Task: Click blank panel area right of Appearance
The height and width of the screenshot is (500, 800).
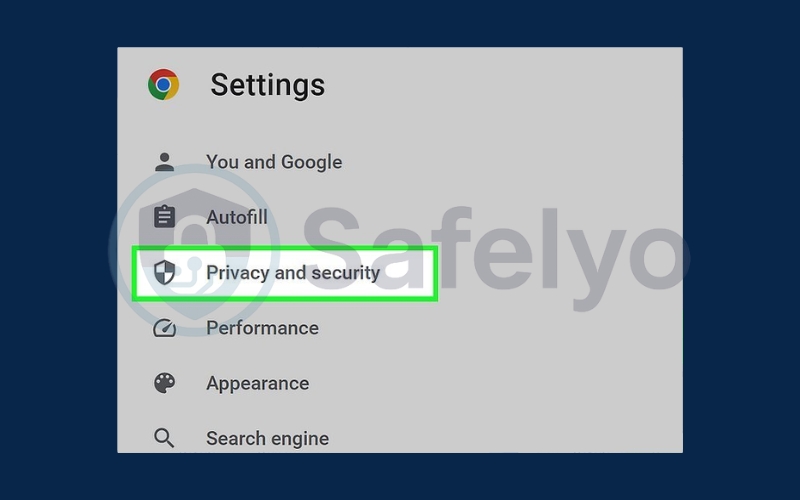Action: (500, 383)
